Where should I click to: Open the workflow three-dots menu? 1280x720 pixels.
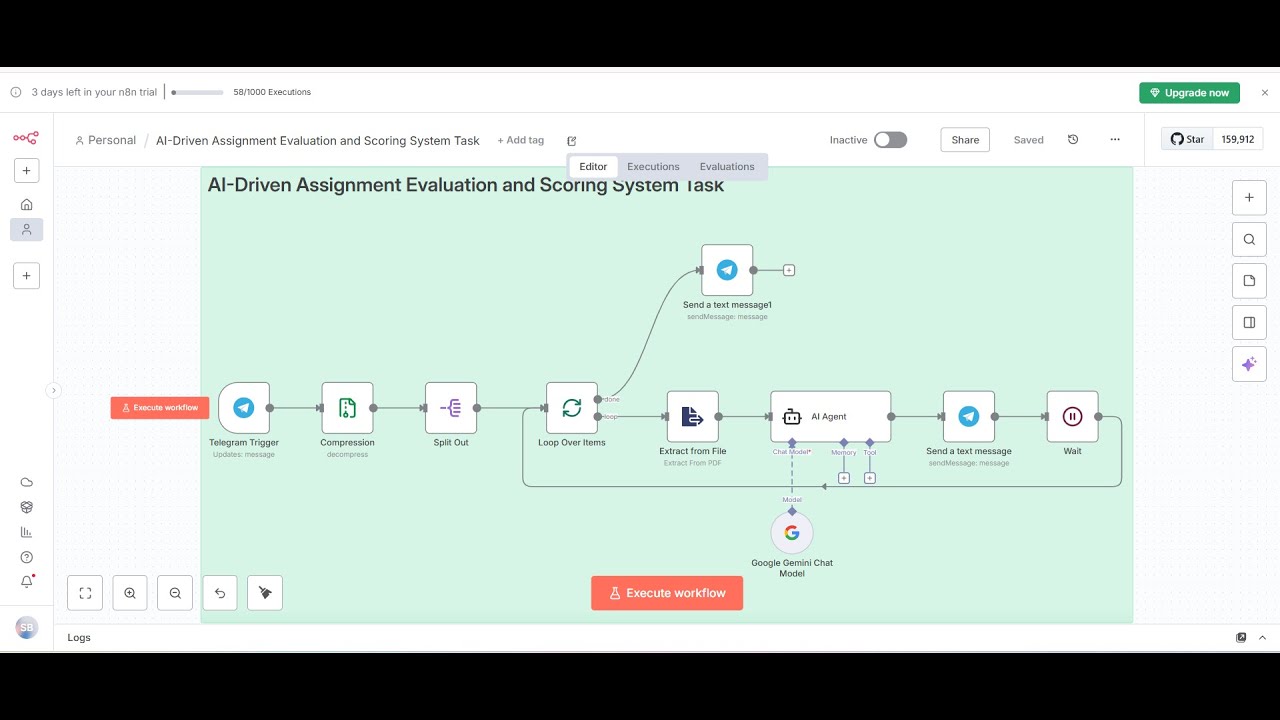1115,140
